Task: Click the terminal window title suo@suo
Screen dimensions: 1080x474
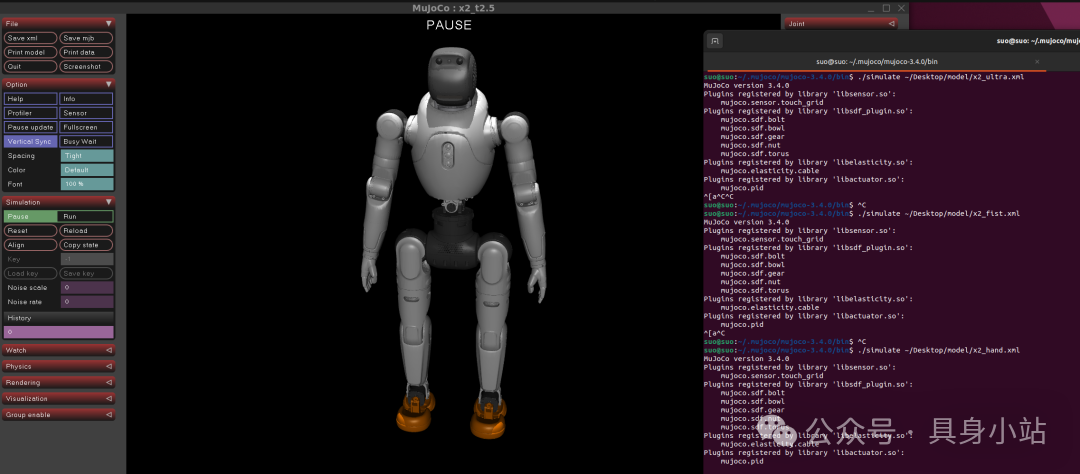Action: (x=1037, y=41)
